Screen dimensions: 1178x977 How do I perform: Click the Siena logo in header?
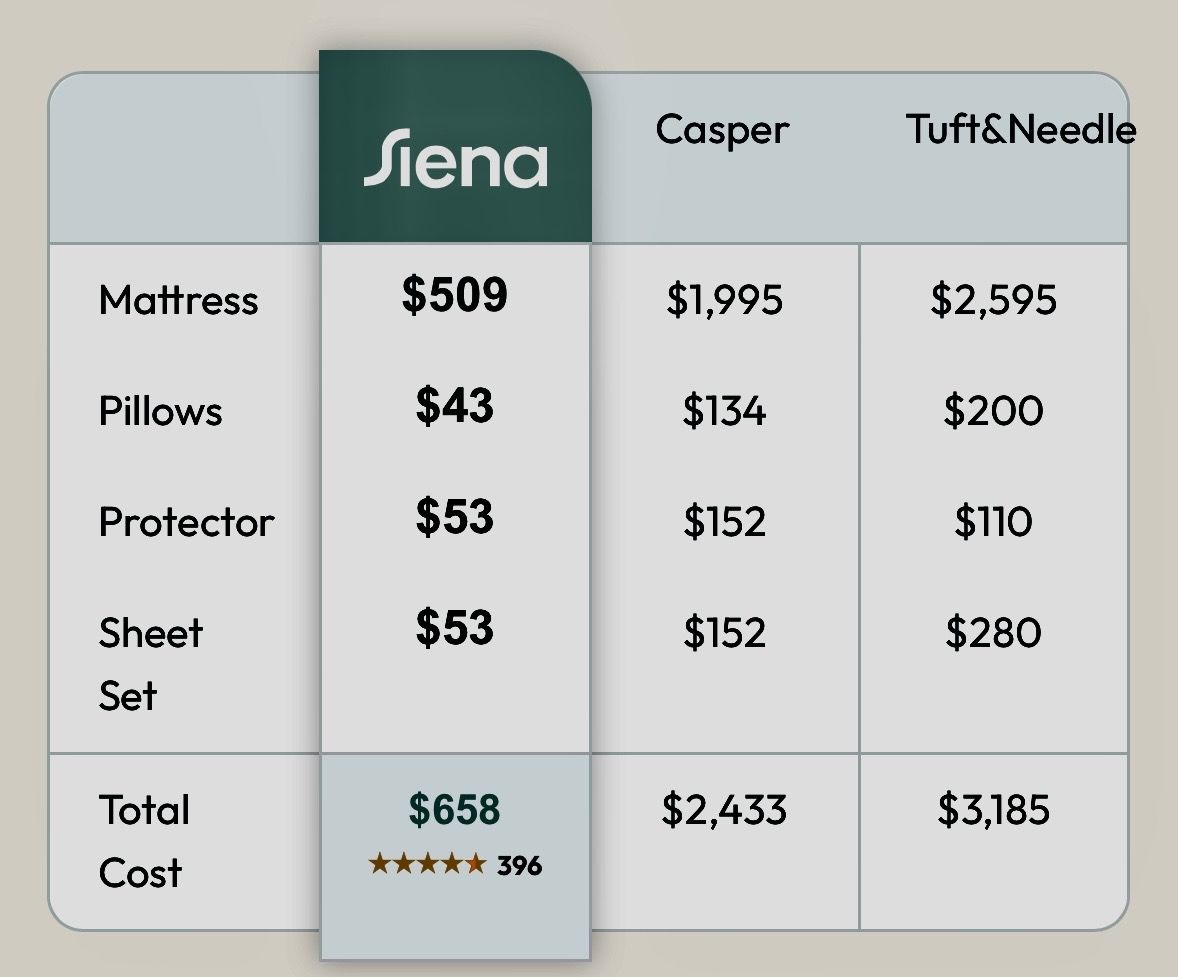tap(455, 161)
